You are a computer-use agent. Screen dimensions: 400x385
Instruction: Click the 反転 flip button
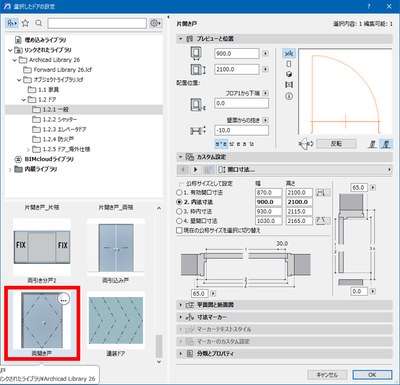(x=336, y=144)
